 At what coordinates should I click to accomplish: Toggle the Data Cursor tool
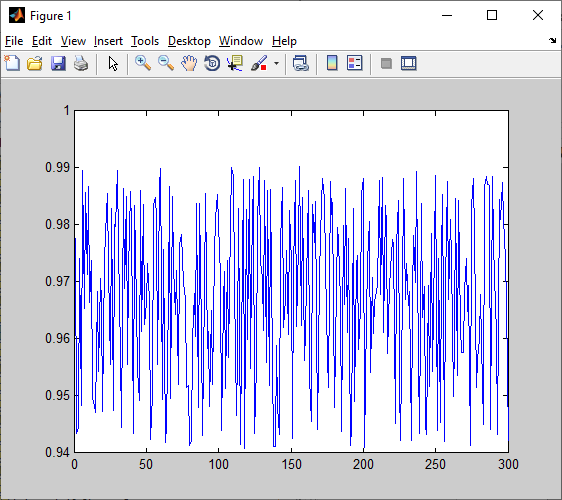235,63
